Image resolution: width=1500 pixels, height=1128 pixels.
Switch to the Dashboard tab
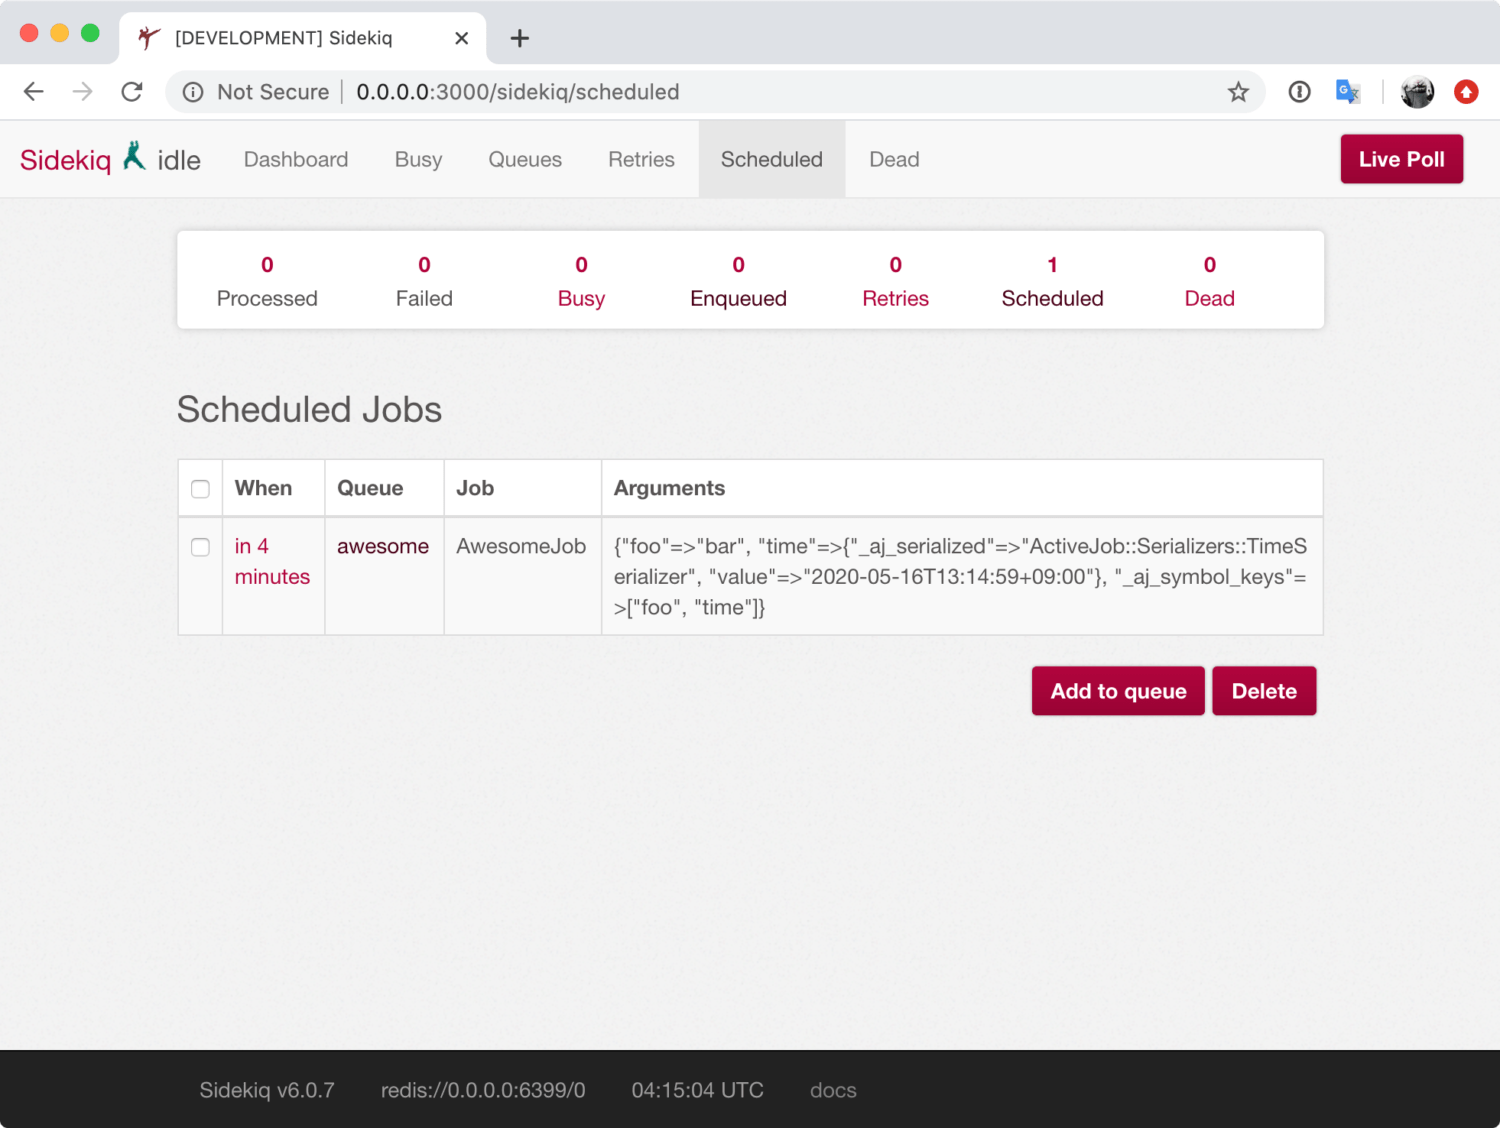pos(296,159)
